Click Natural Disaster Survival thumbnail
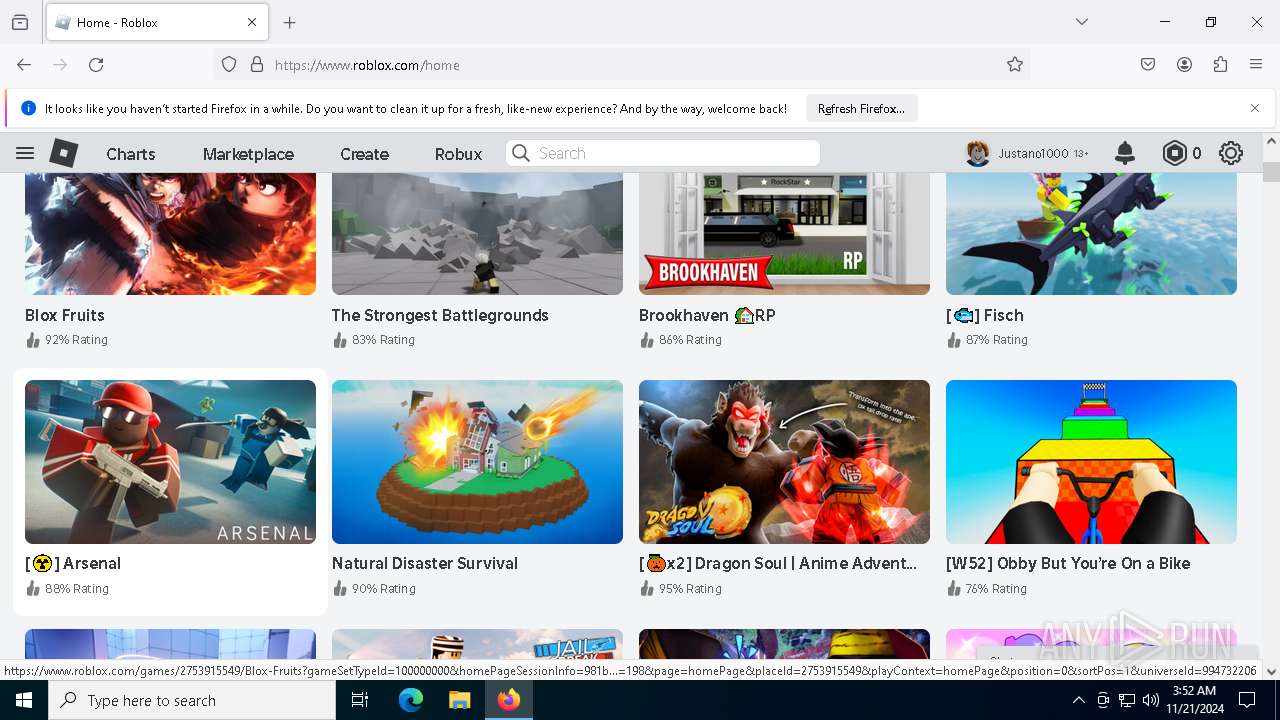 pyautogui.click(x=477, y=462)
